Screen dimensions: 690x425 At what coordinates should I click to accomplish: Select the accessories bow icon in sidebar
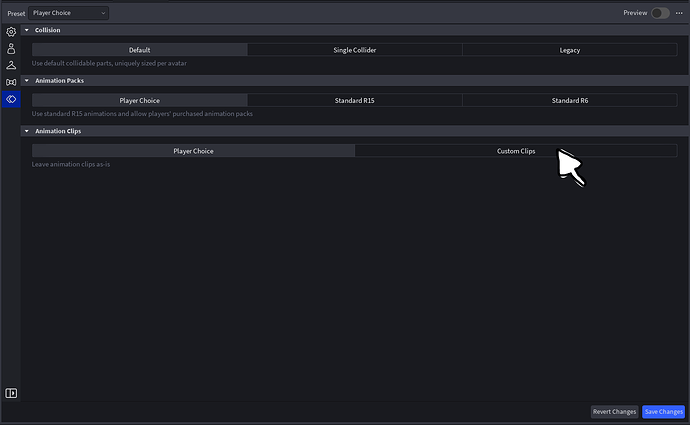11,82
